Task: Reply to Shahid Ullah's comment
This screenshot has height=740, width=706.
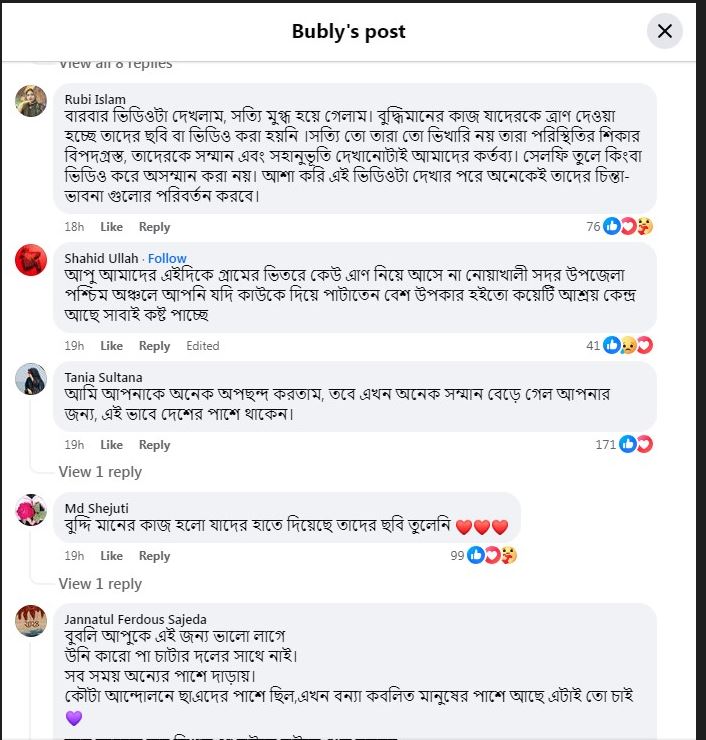Action: 154,346
